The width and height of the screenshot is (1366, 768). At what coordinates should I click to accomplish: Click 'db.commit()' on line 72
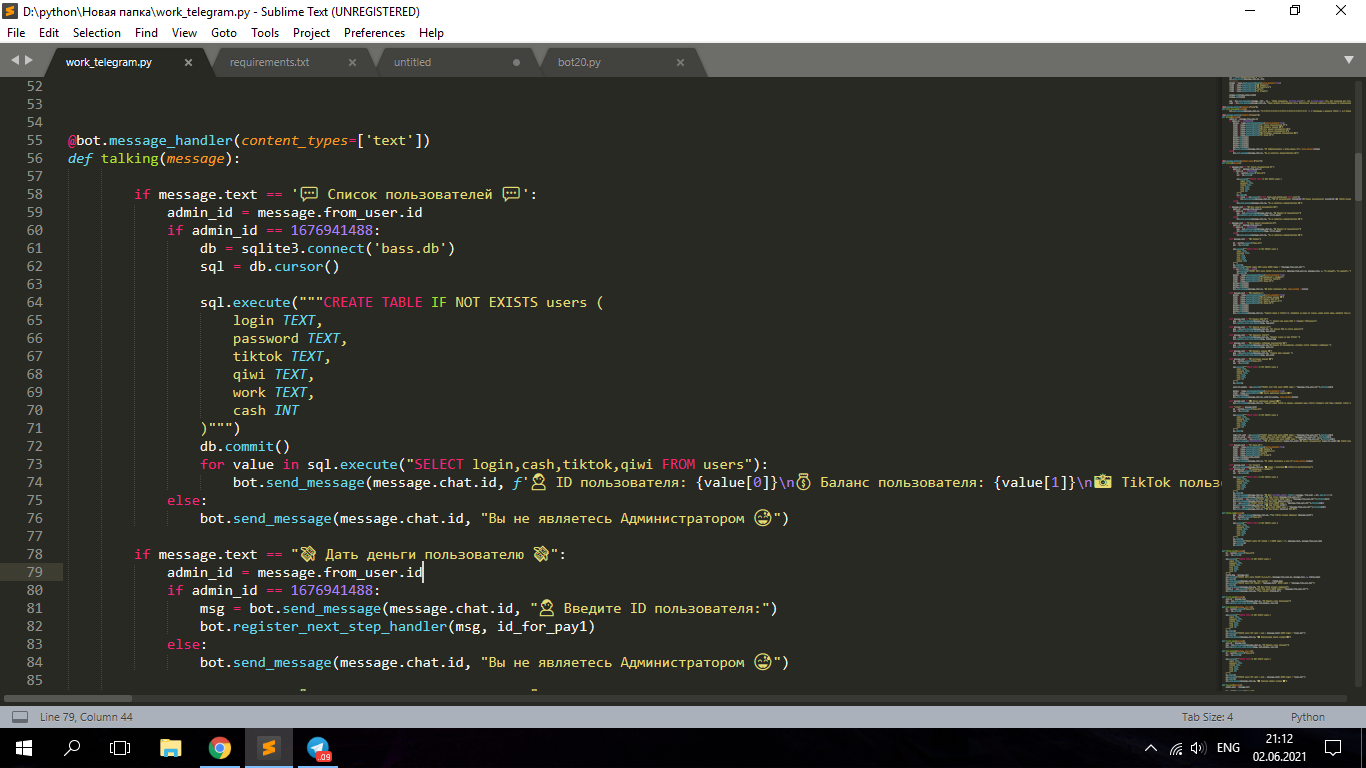point(245,446)
